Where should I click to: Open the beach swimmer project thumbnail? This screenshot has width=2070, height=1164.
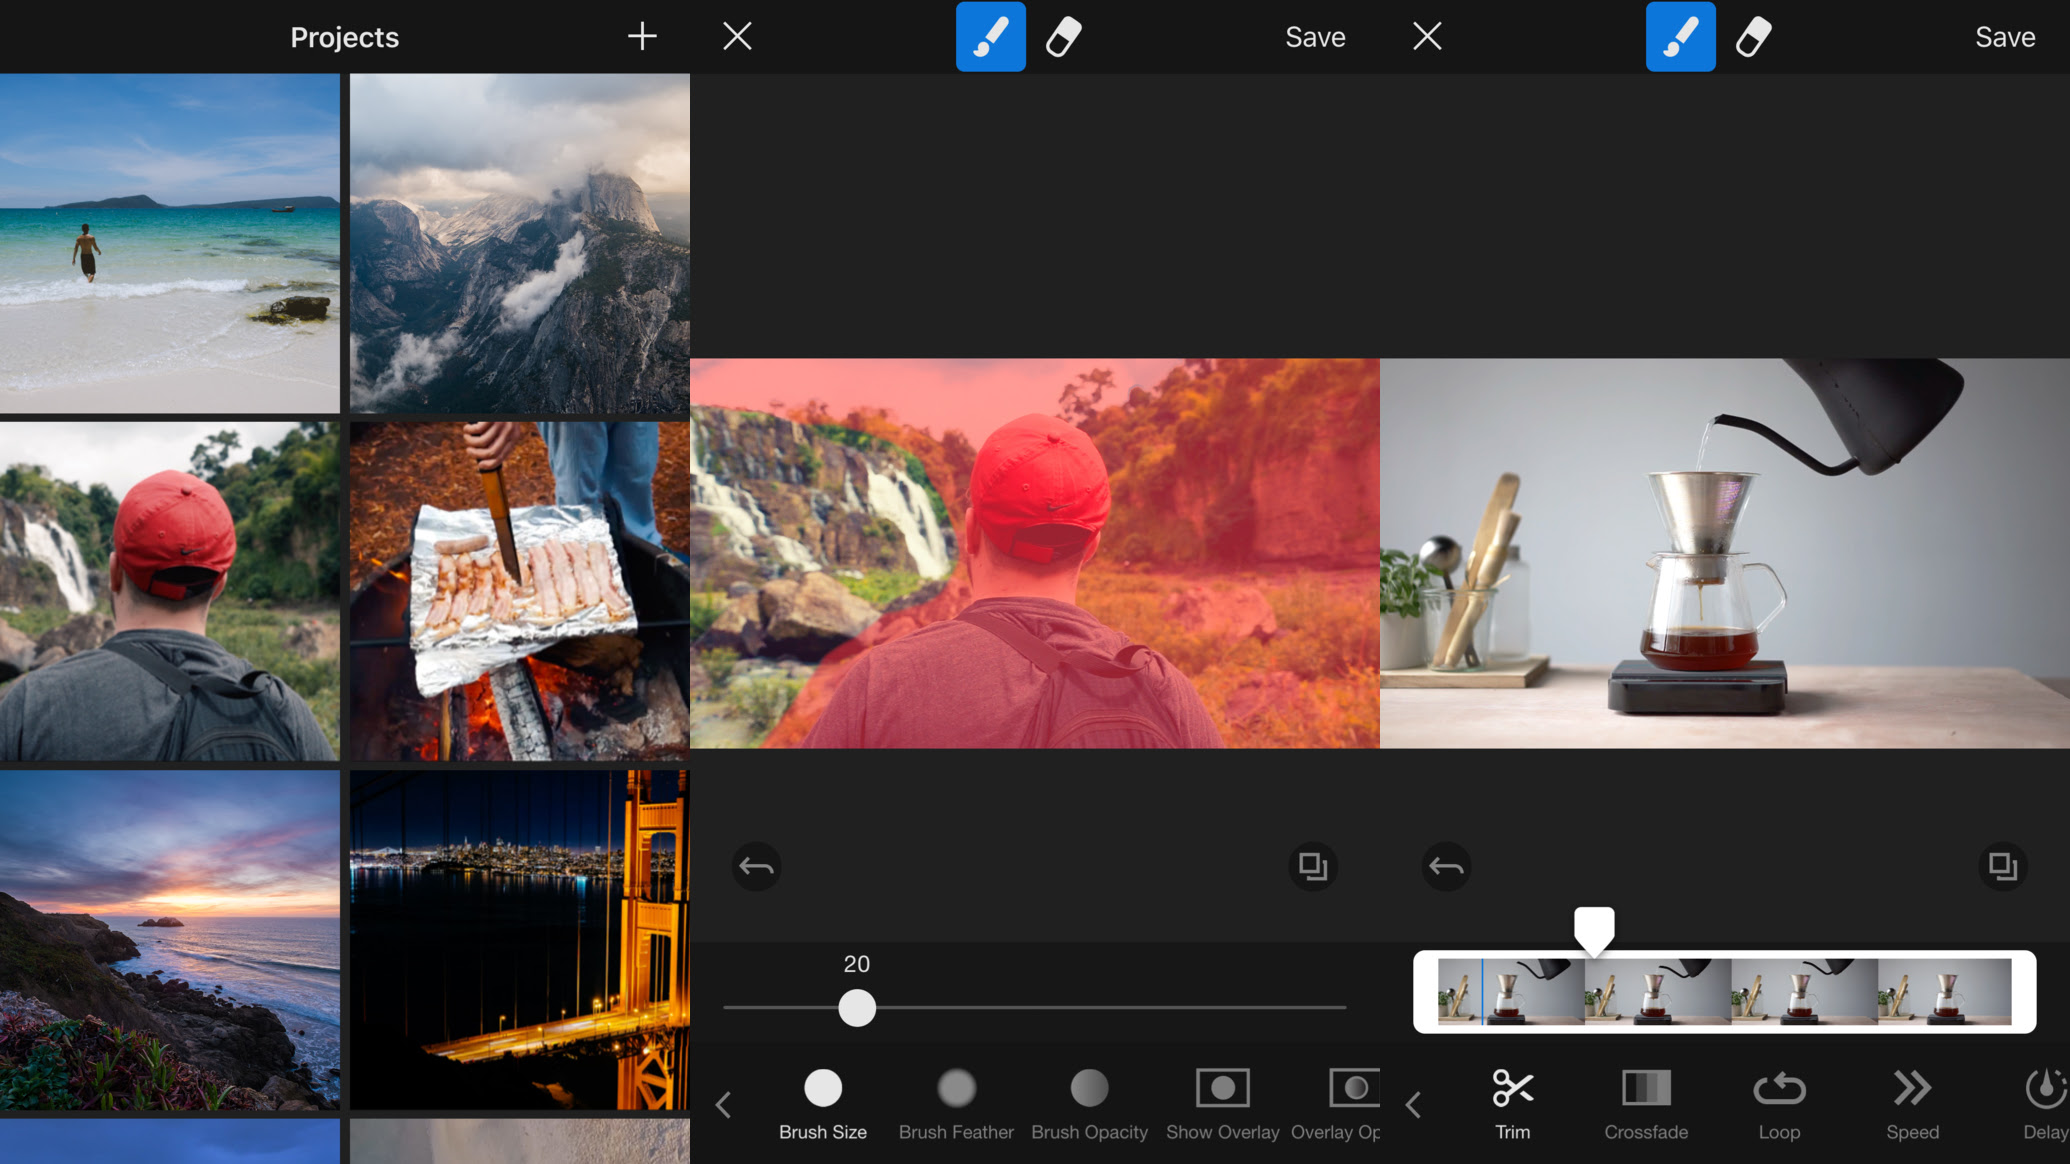(x=169, y=243)
